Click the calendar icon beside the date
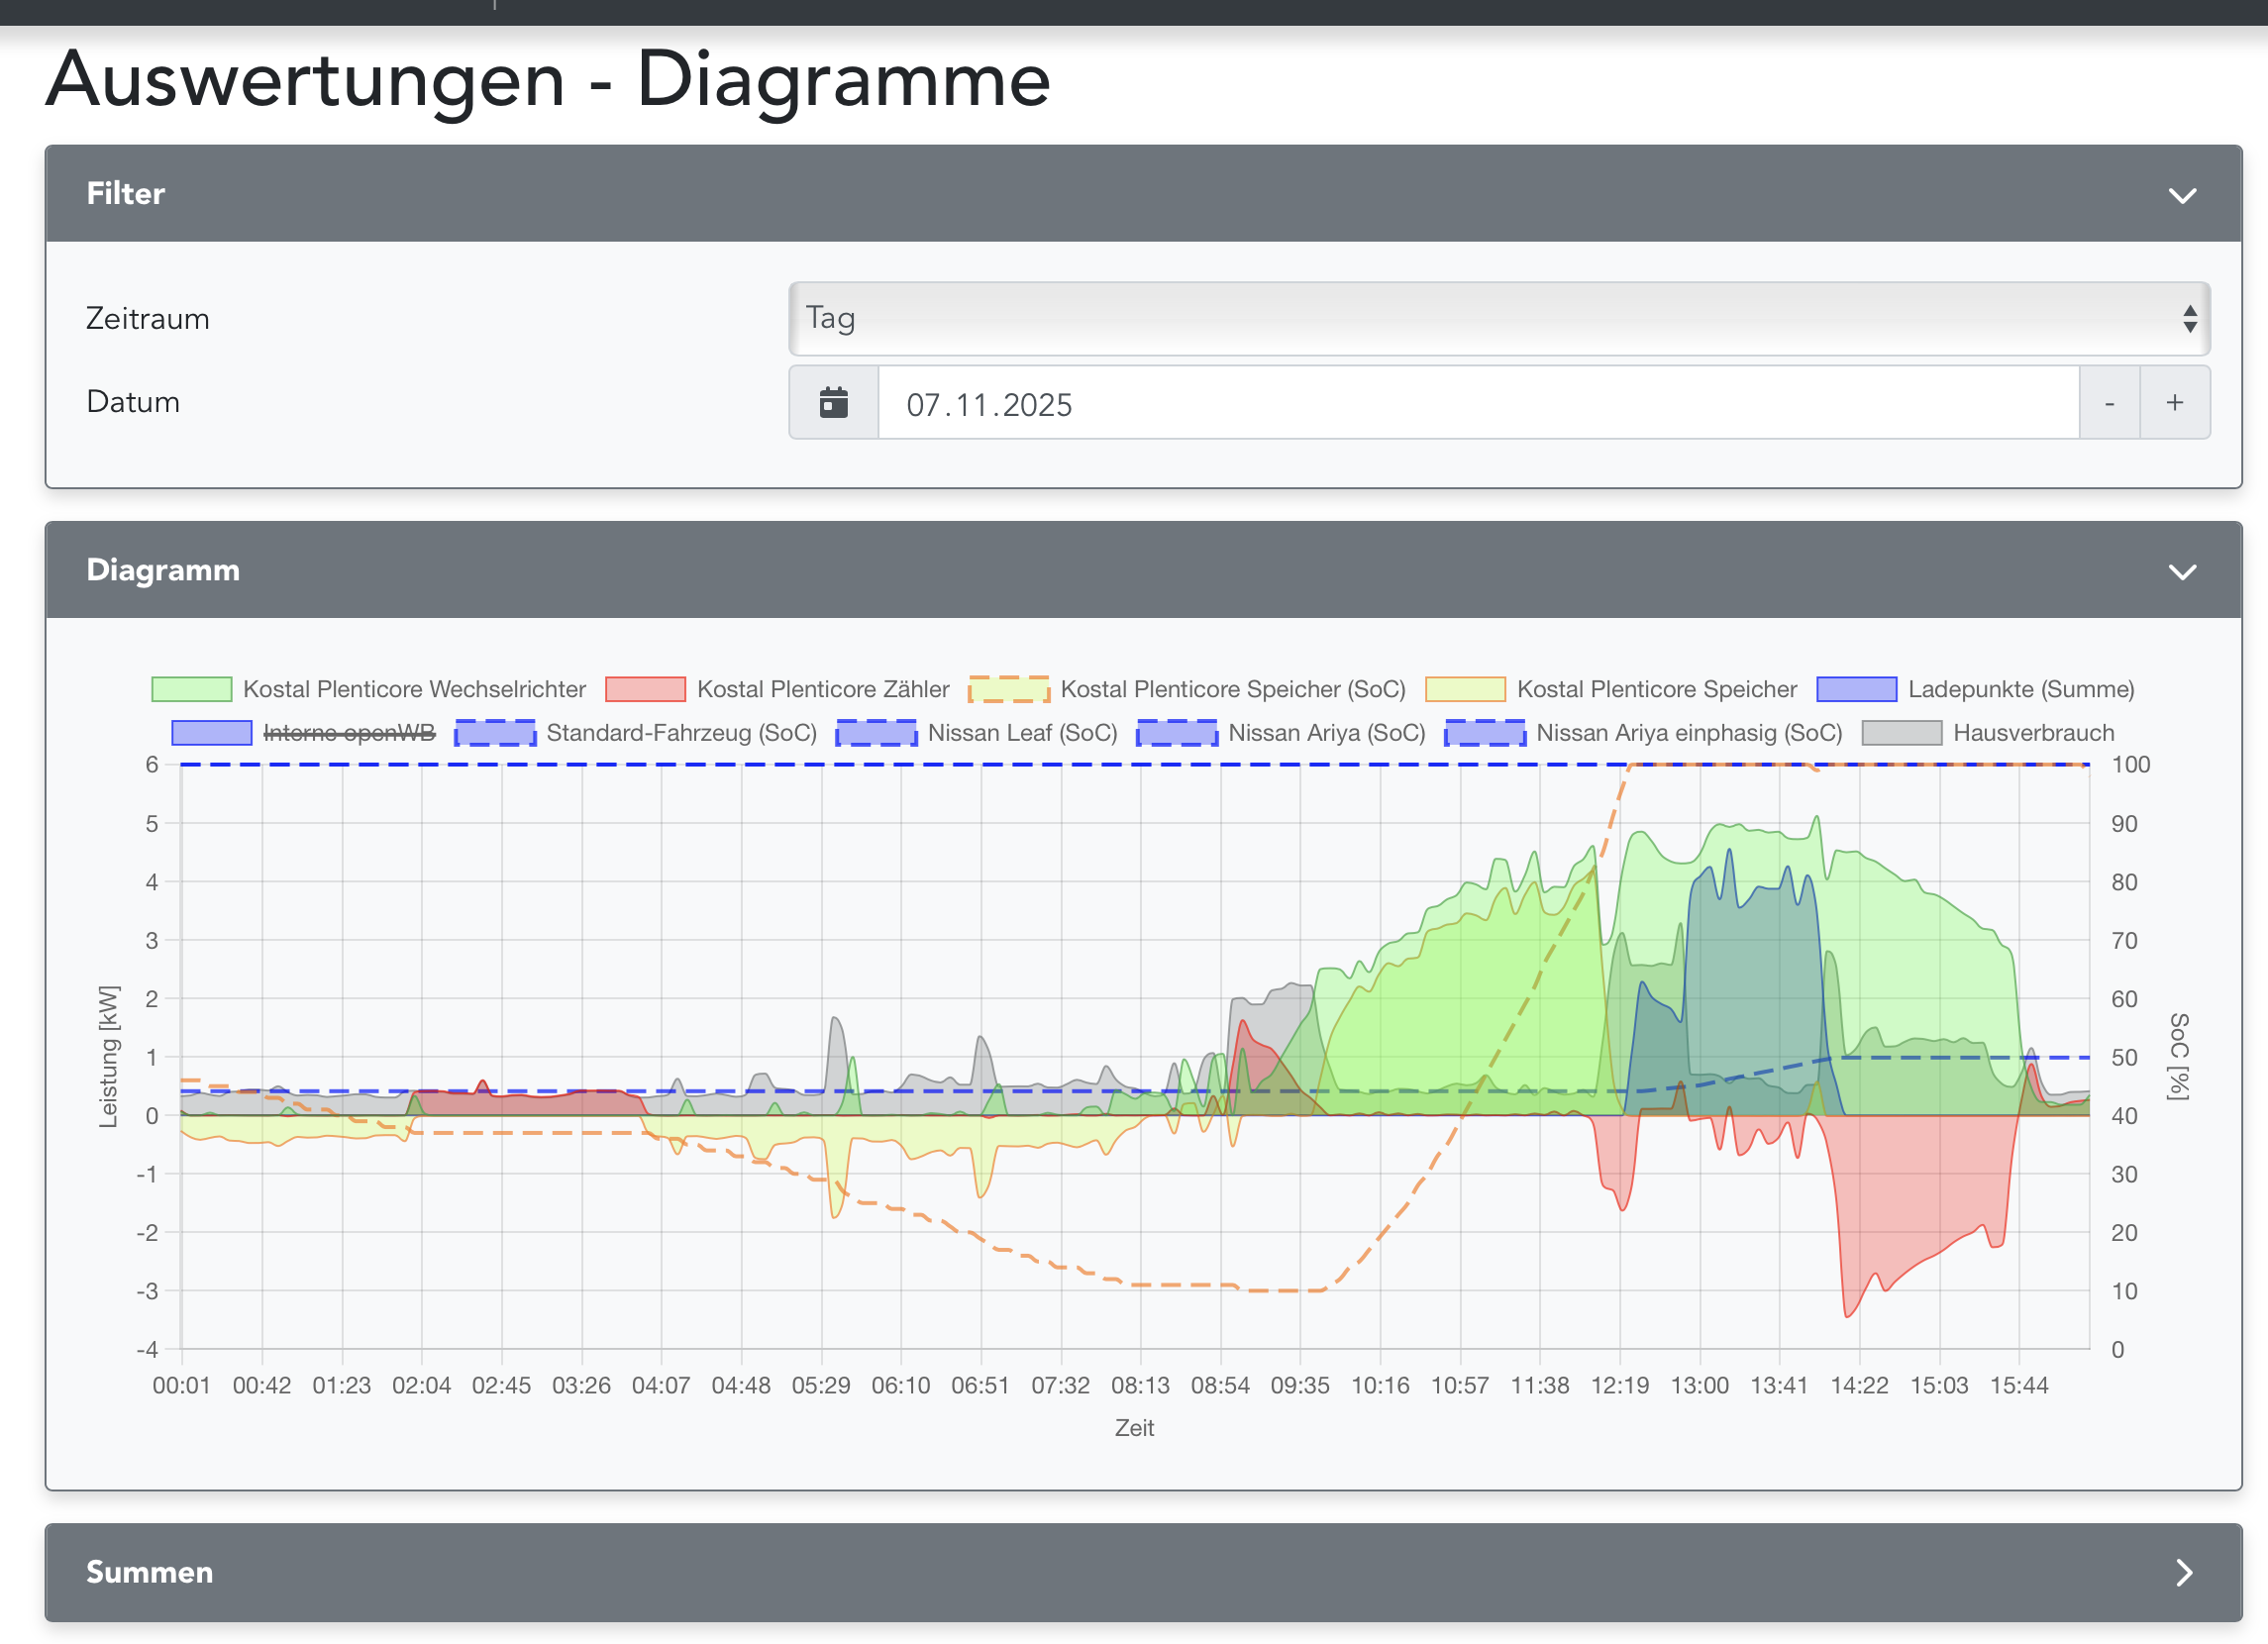The image size is (2268, 1644). click(x=833, y=403)
